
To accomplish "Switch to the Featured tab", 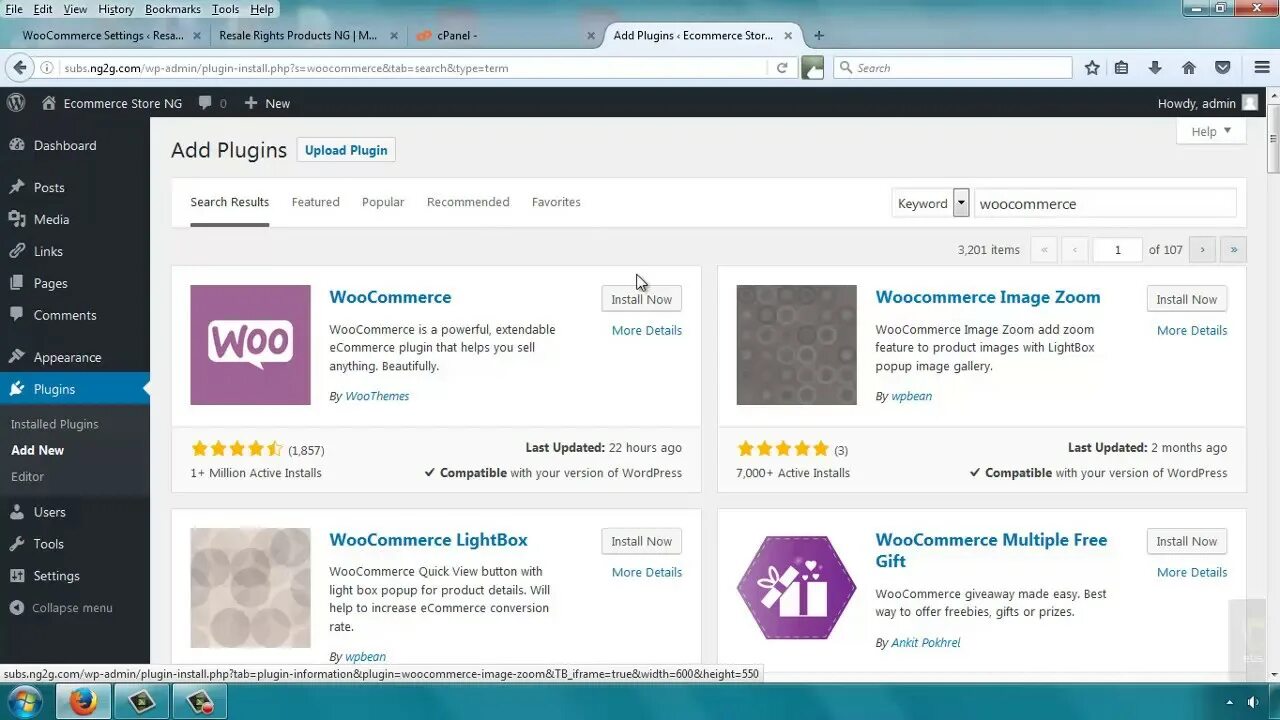I will click(x=316, y=202).
